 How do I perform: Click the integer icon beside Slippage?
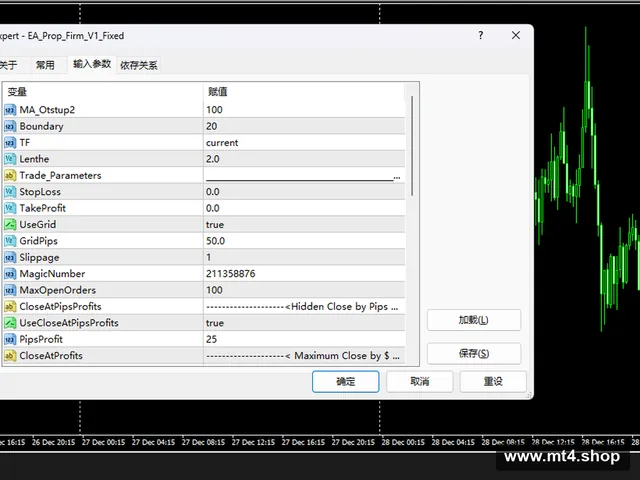point(10,258)
